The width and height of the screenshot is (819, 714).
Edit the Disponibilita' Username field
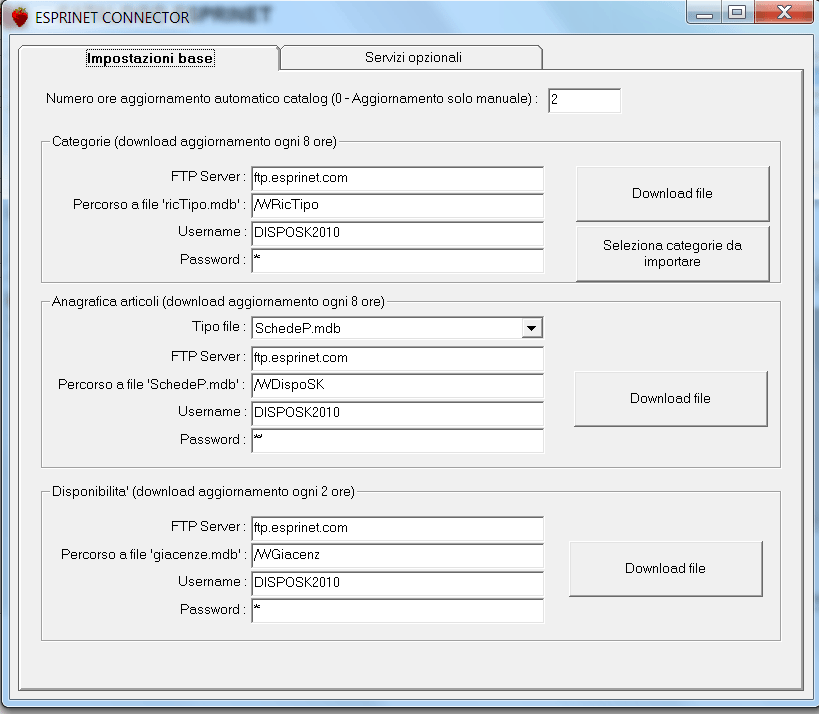397,583
